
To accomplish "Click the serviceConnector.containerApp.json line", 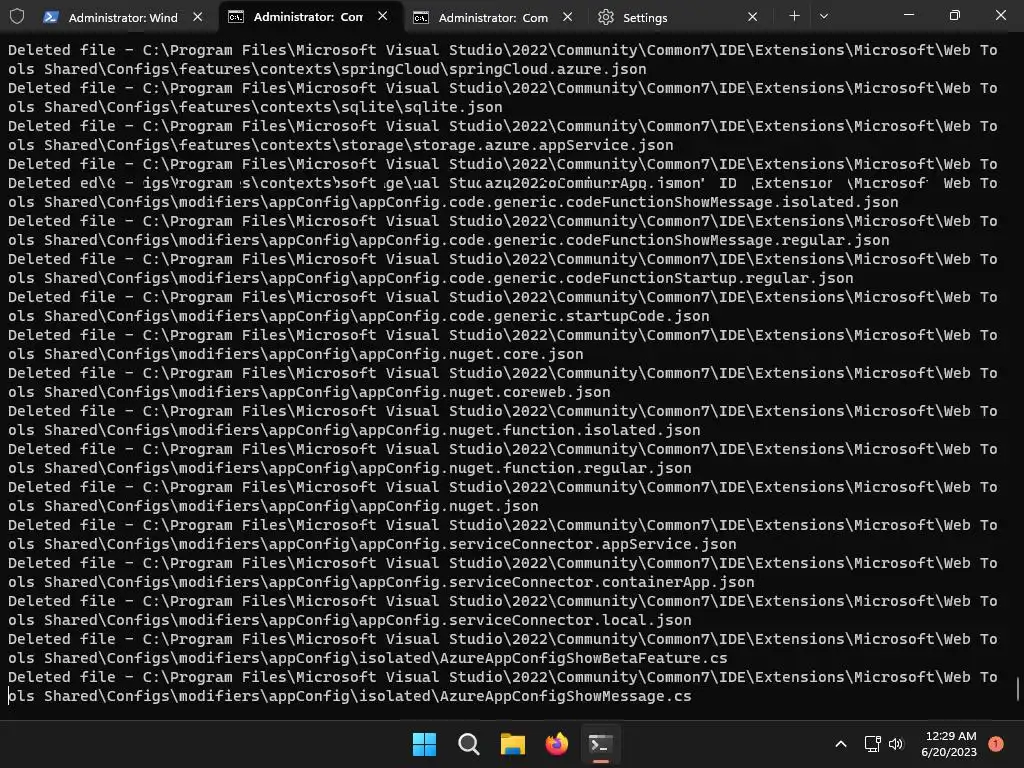I will click(x=381, y=581).
